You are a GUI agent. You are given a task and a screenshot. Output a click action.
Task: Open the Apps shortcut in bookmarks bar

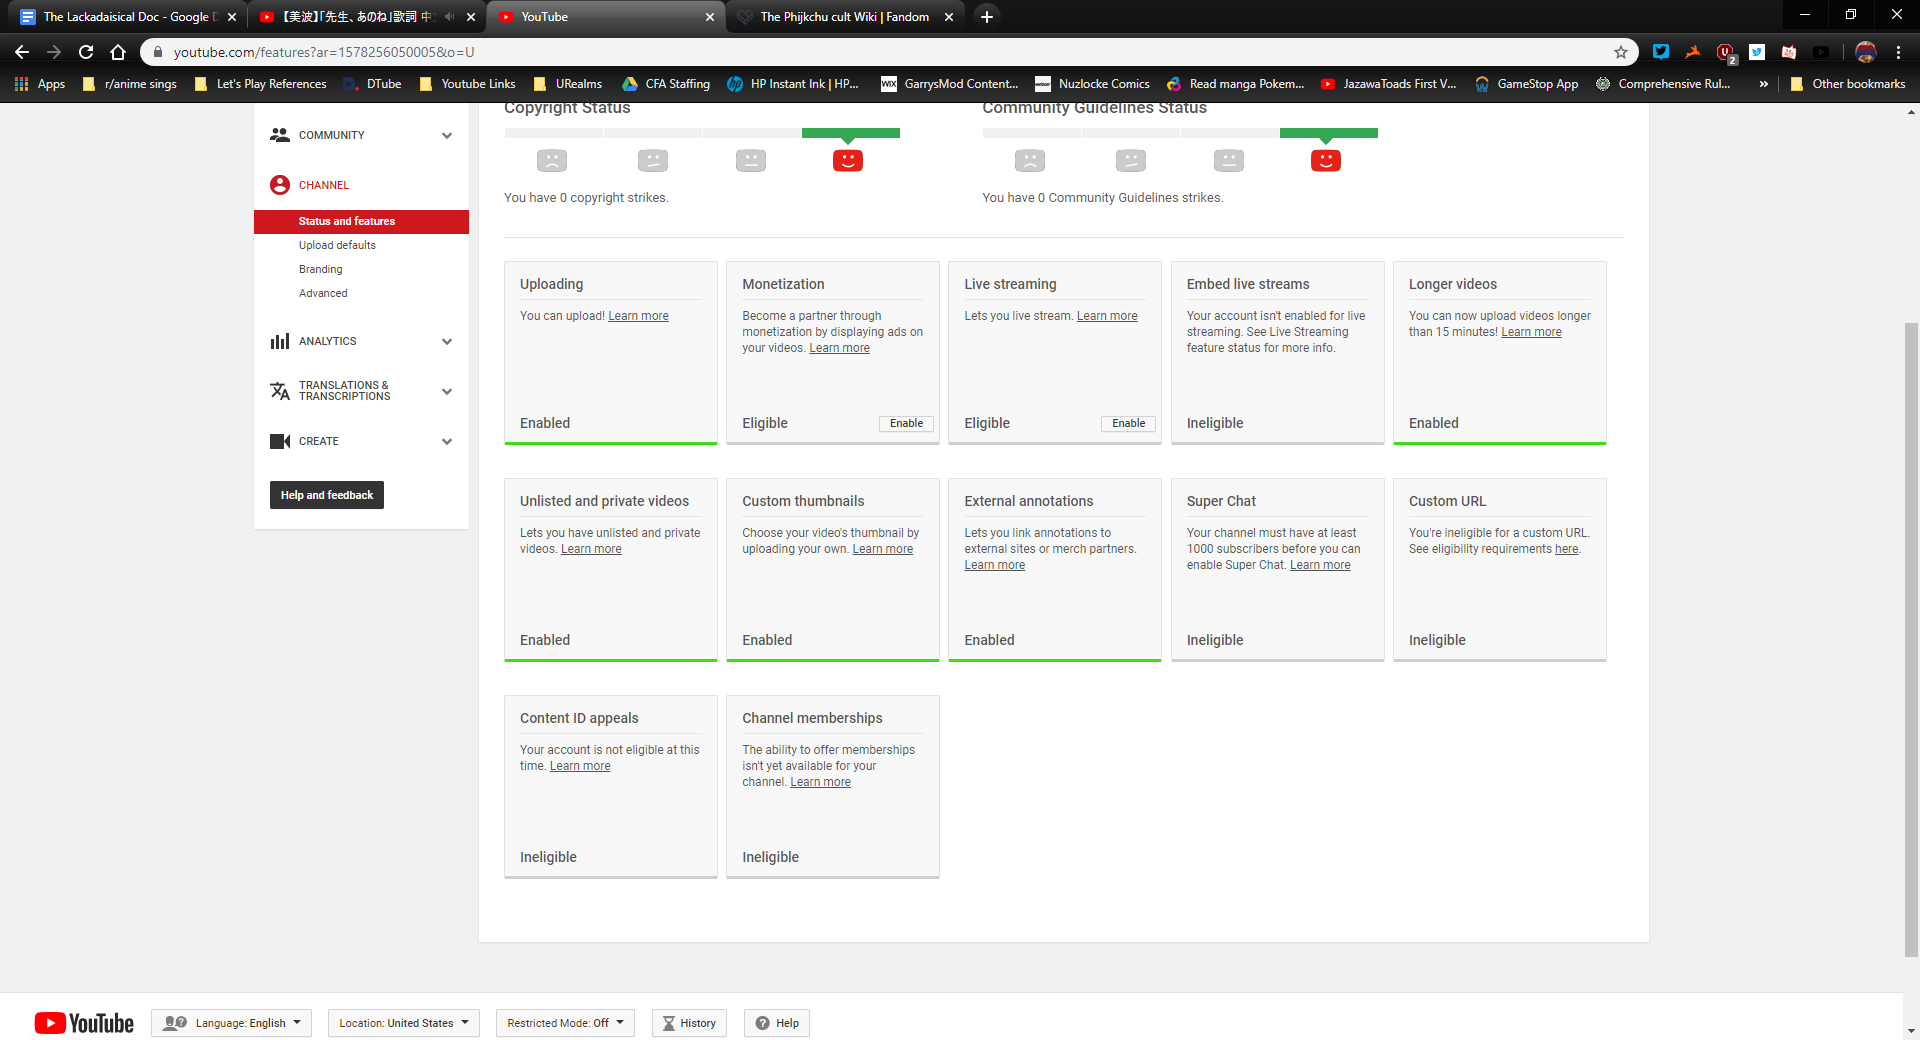click(x=40, y=84)
